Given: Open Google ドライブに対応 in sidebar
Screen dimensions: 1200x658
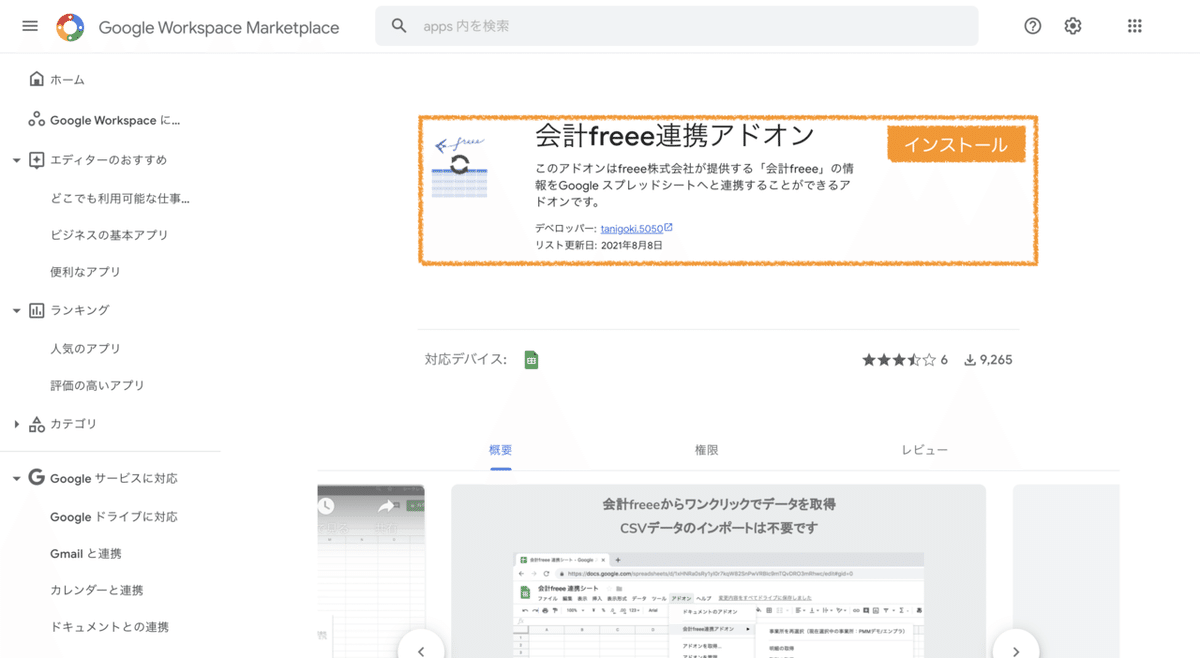Looking at the screenshot, I should (x=114, y=517).
